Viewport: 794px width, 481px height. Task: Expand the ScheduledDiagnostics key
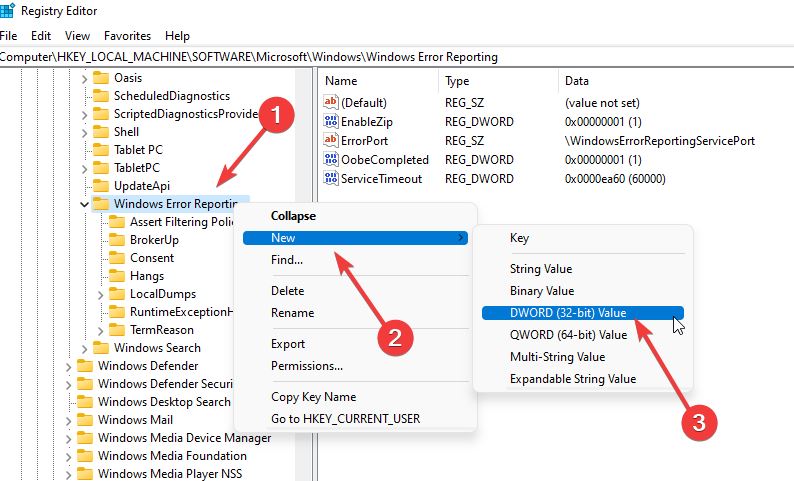(x=83, y=96)
